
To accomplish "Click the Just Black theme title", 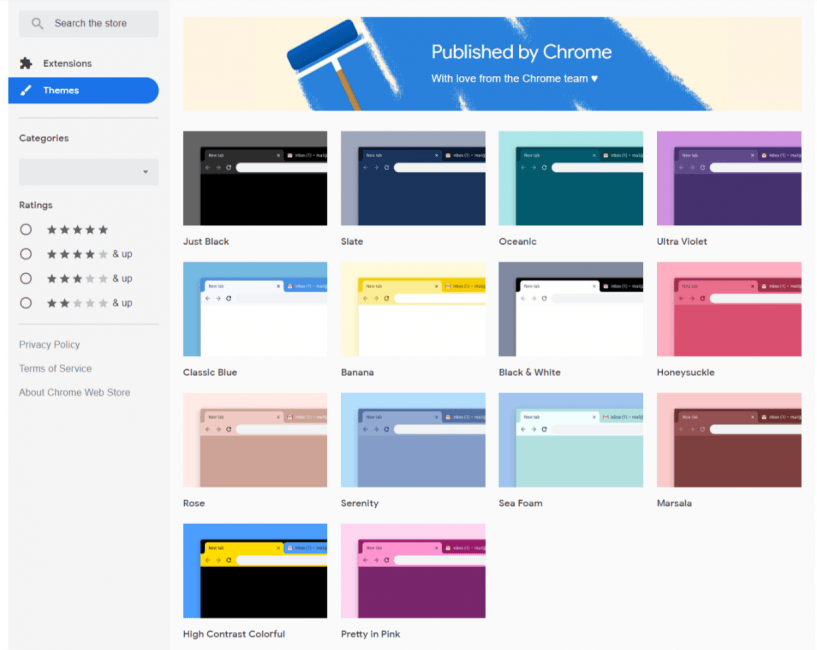I will click(206, 241).
